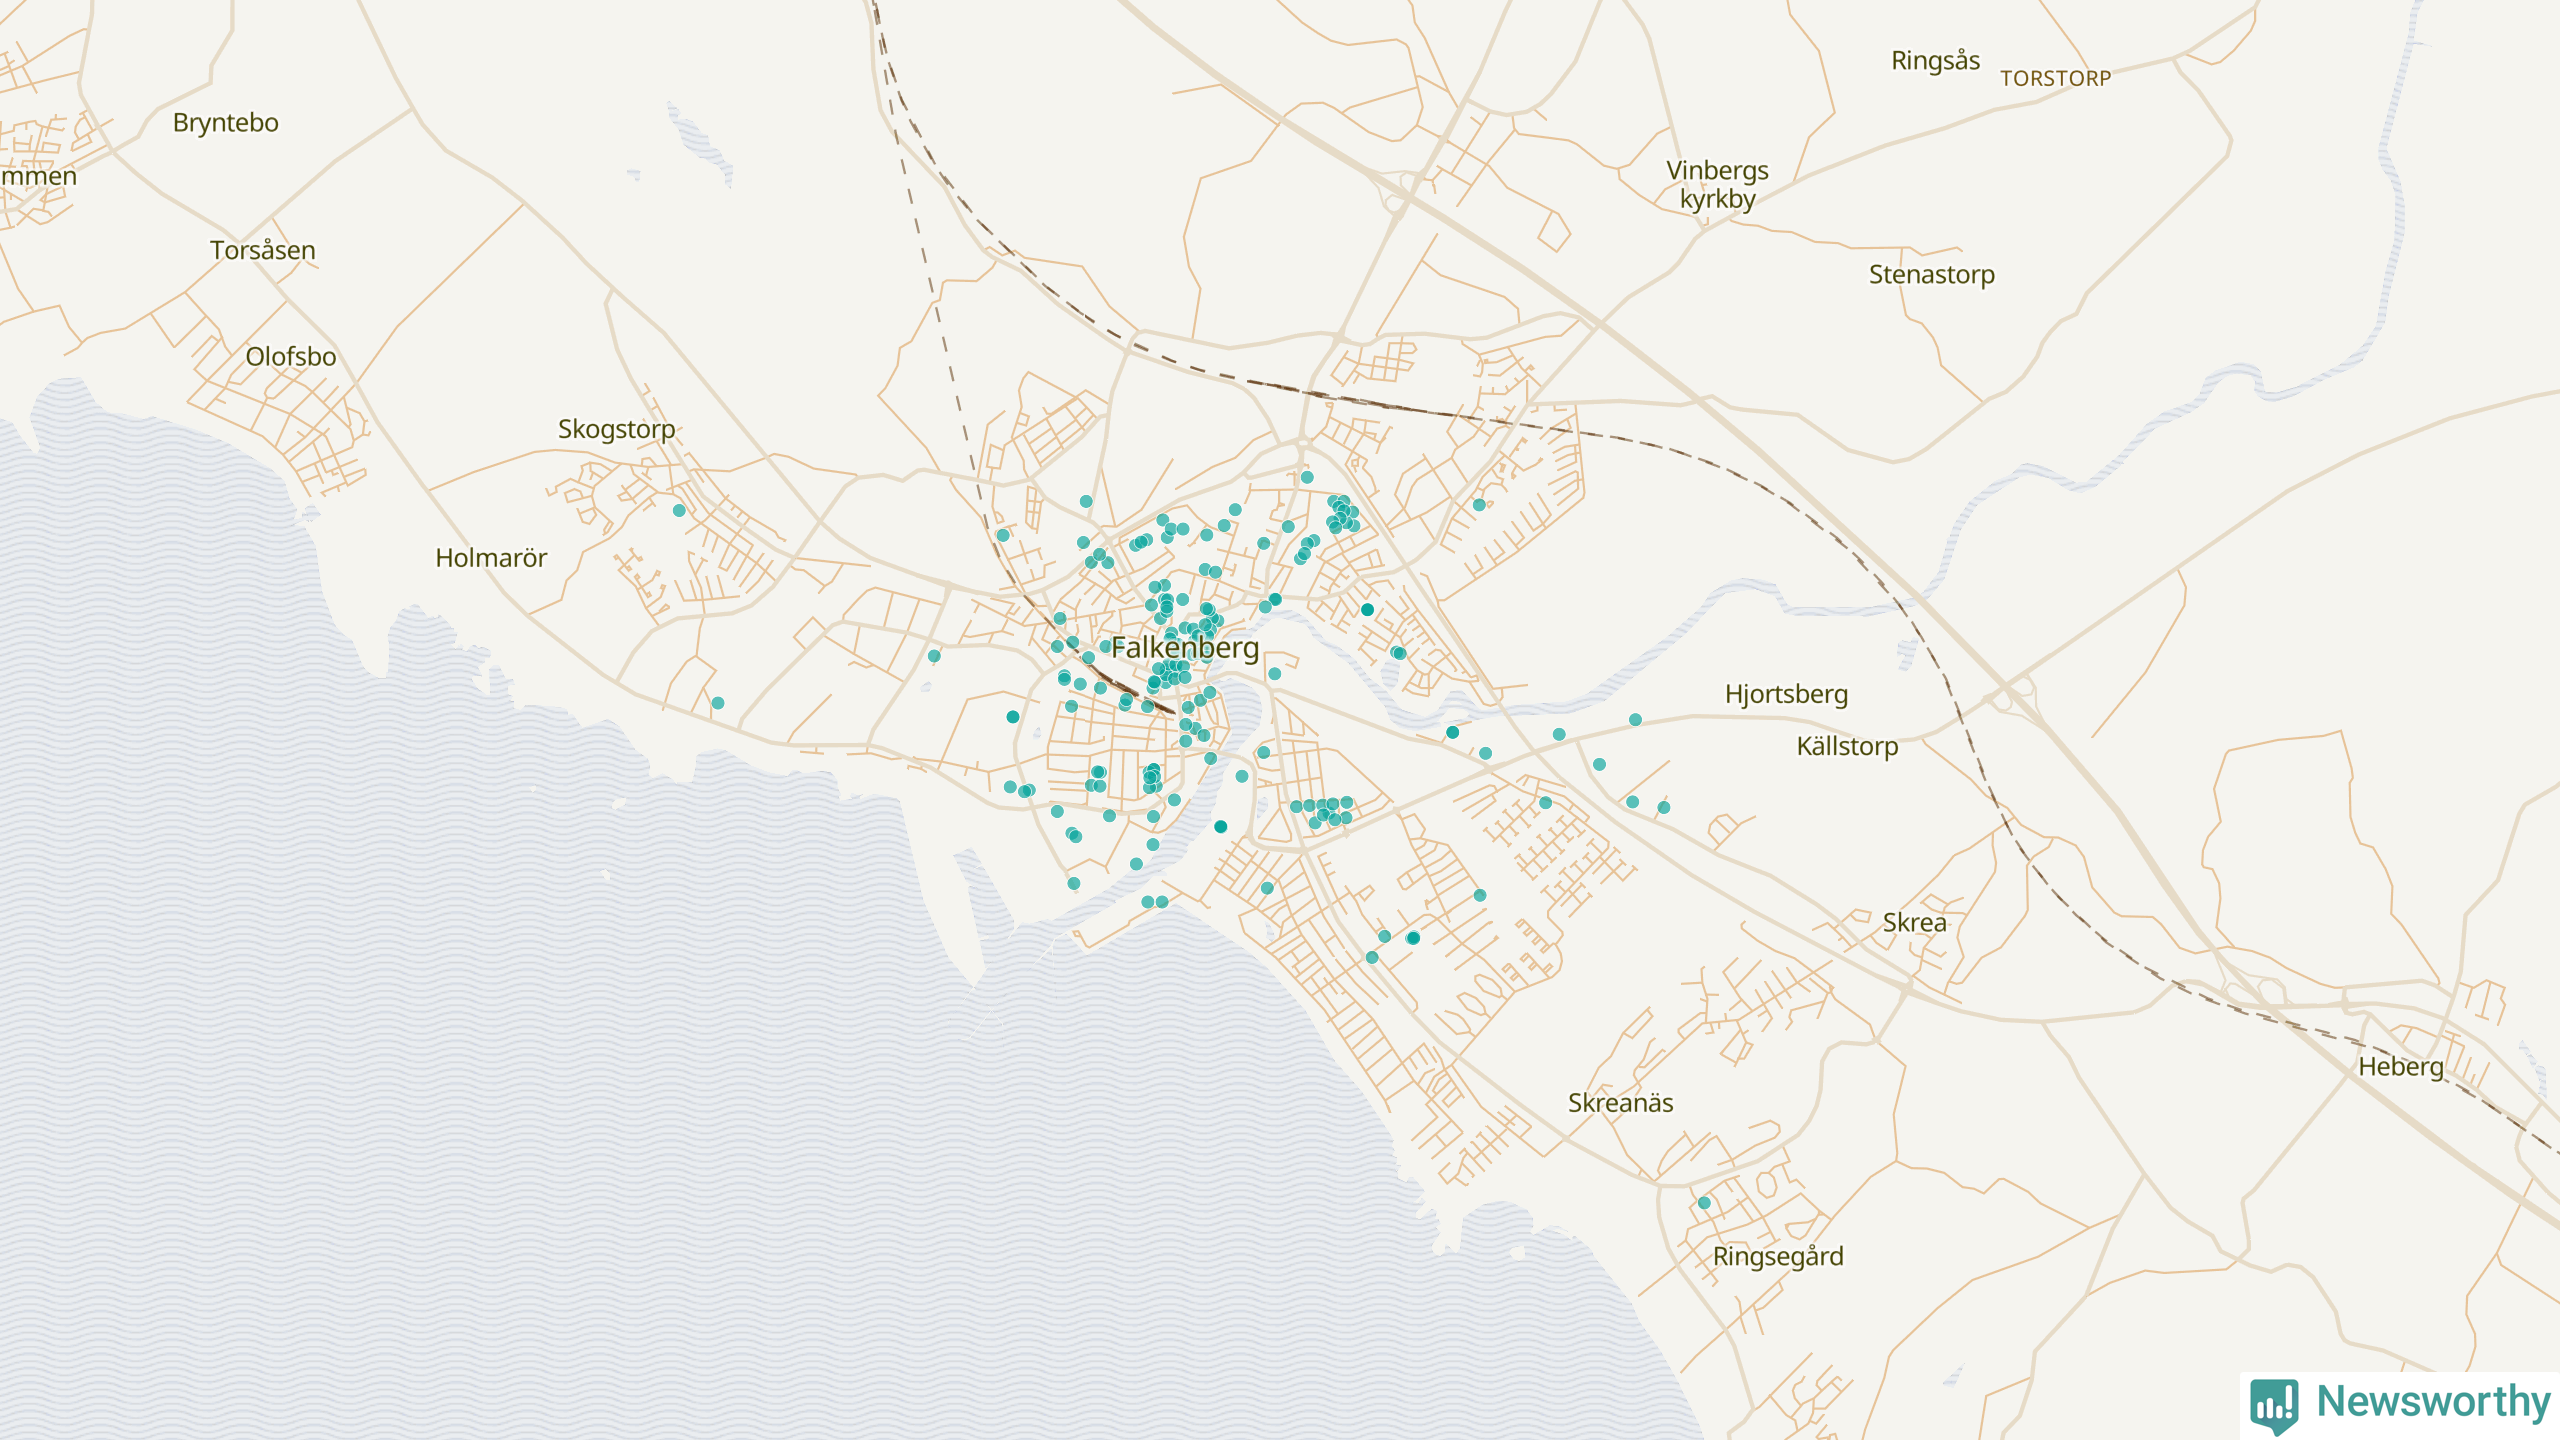
Task: Click the Torsåsen place label
Action: [262, 251]
